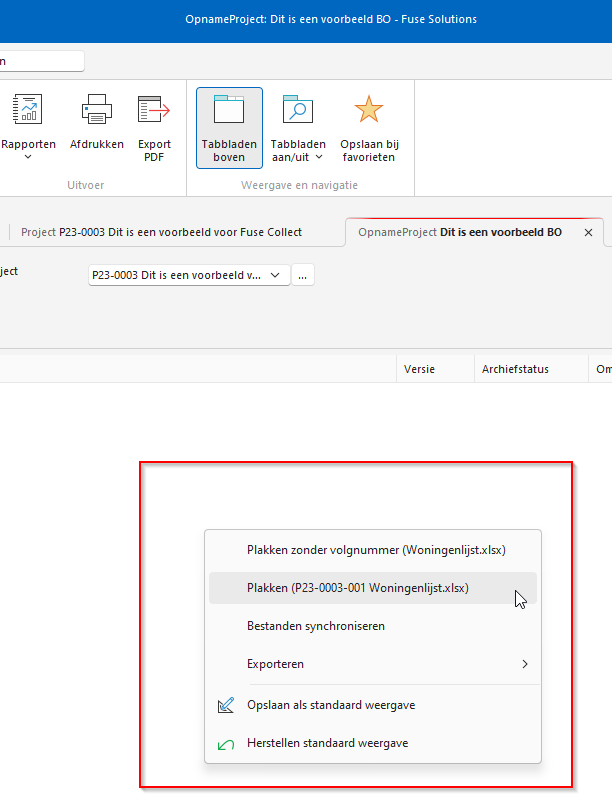Image resolution: width=612 pixels, height=797 pixels.
Task: Open the Rapporten menu icon
Action: pyautogui.click(x=27, y=109)
